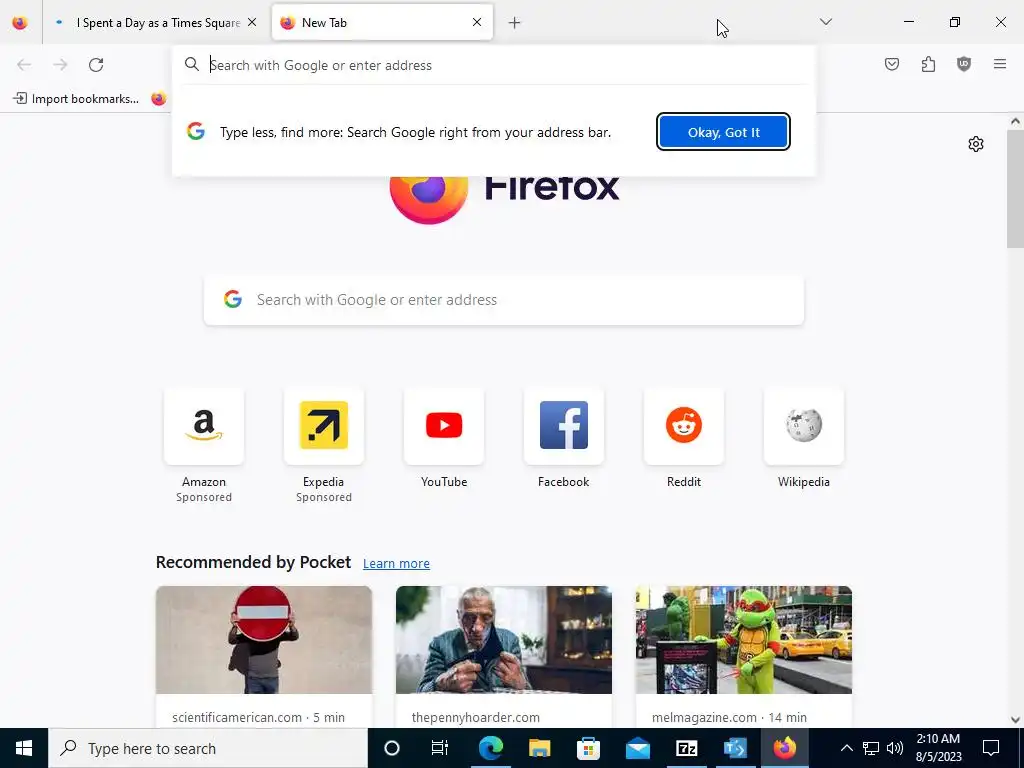Image resolution: width=1024 pixels, height=768 pixels.
Task: Open the volume speaker tray icon
Action: 895,748
